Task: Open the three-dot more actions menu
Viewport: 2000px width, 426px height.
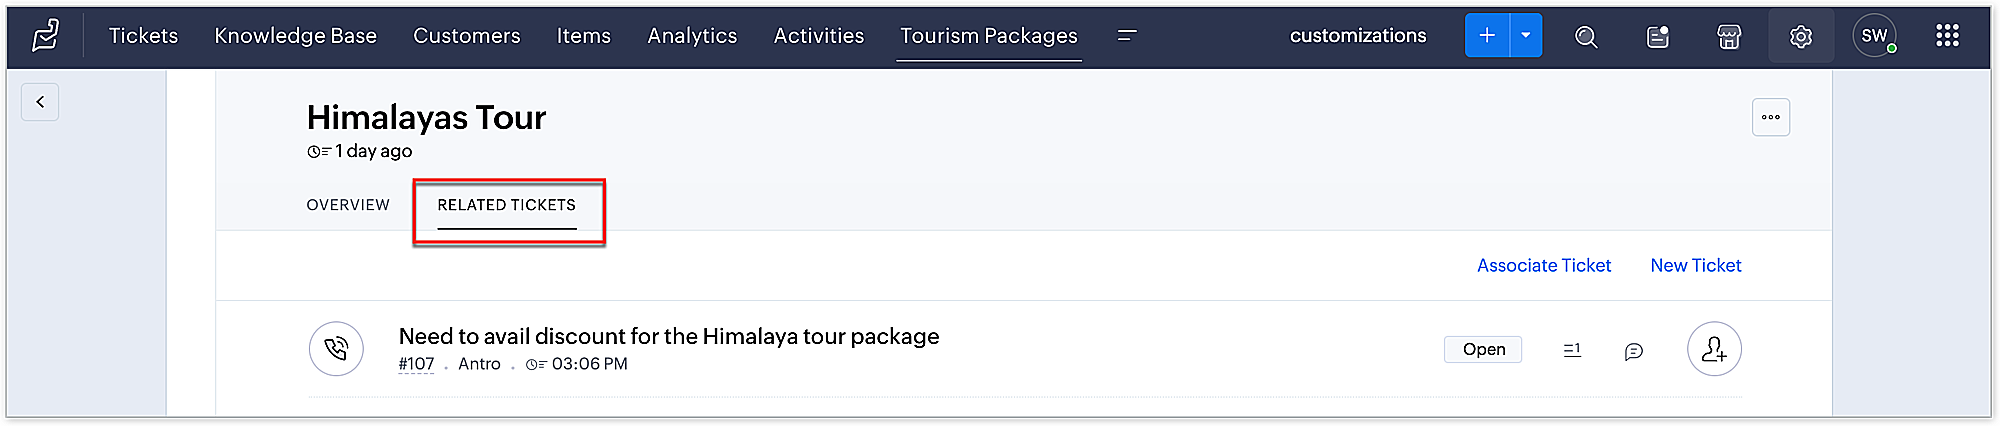Action: pyautogui.click(x=1771, y=117)
